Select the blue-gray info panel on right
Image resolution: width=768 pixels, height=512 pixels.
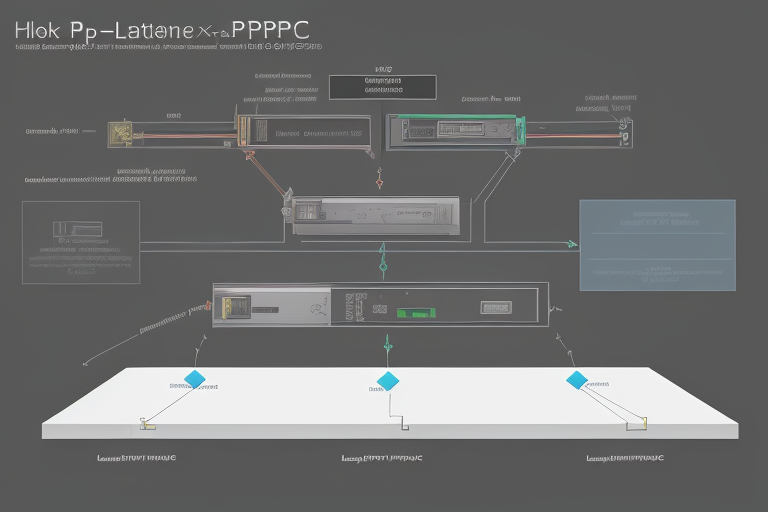pos(657,244)
